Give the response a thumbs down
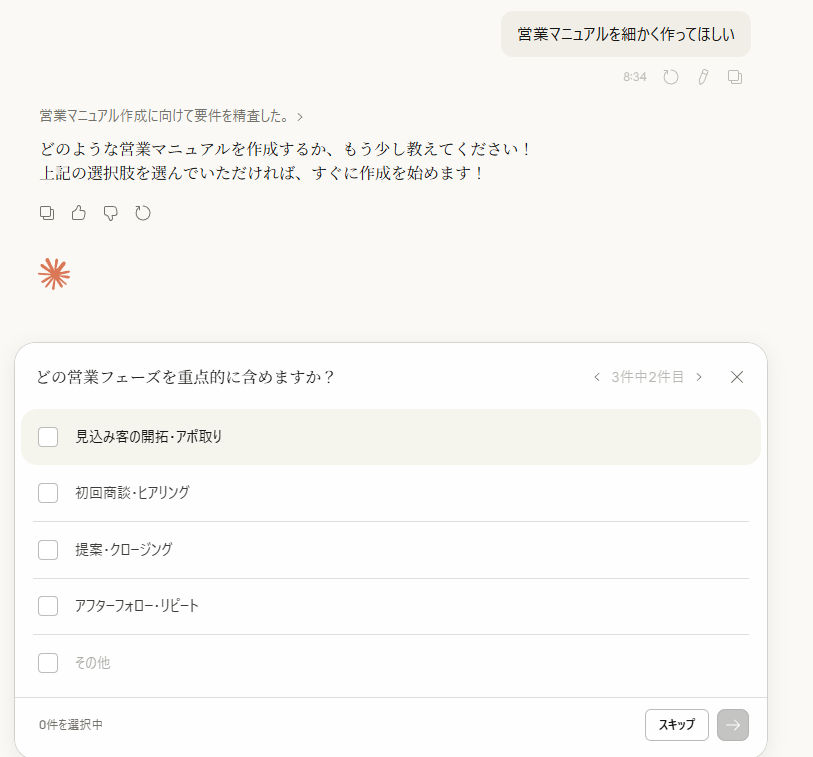The height and width of the screenshot is (757, 813). point(111,213)
